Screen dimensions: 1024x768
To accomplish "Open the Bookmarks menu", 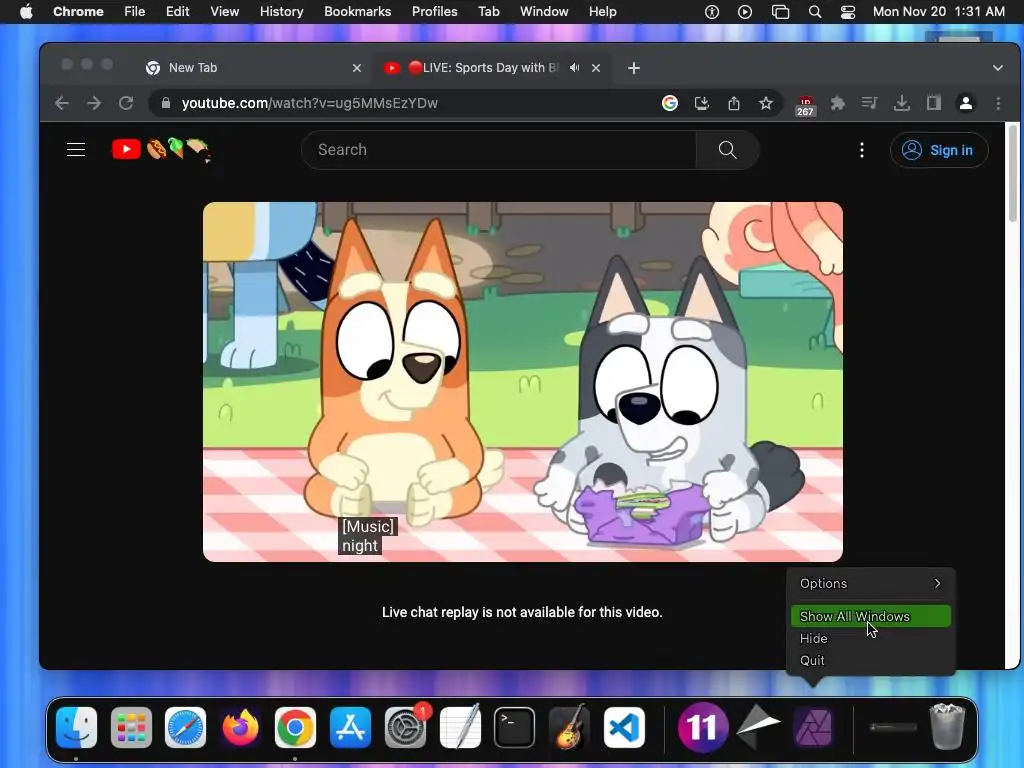I will [358, 12].
